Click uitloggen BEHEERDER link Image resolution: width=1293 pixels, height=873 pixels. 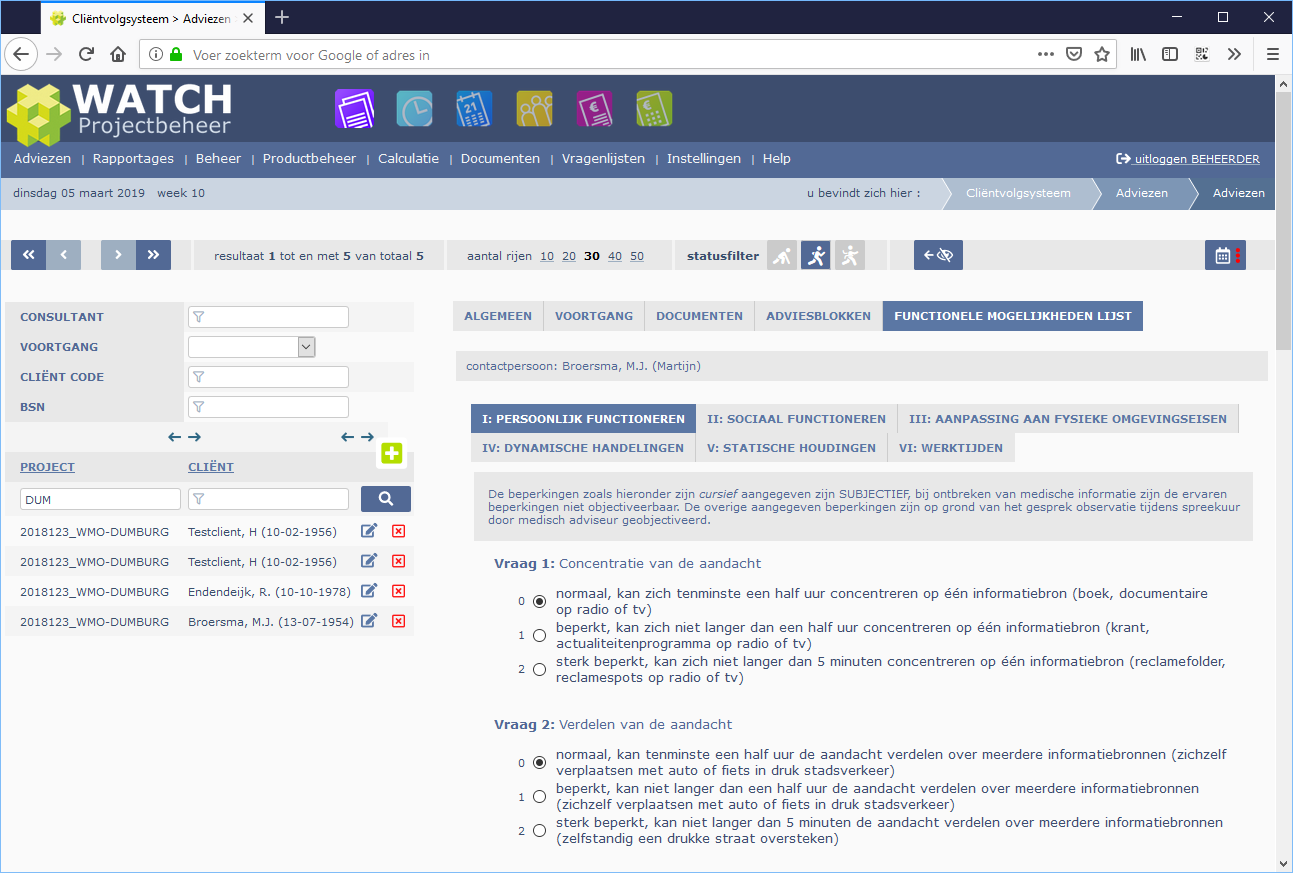(1188, 159)
